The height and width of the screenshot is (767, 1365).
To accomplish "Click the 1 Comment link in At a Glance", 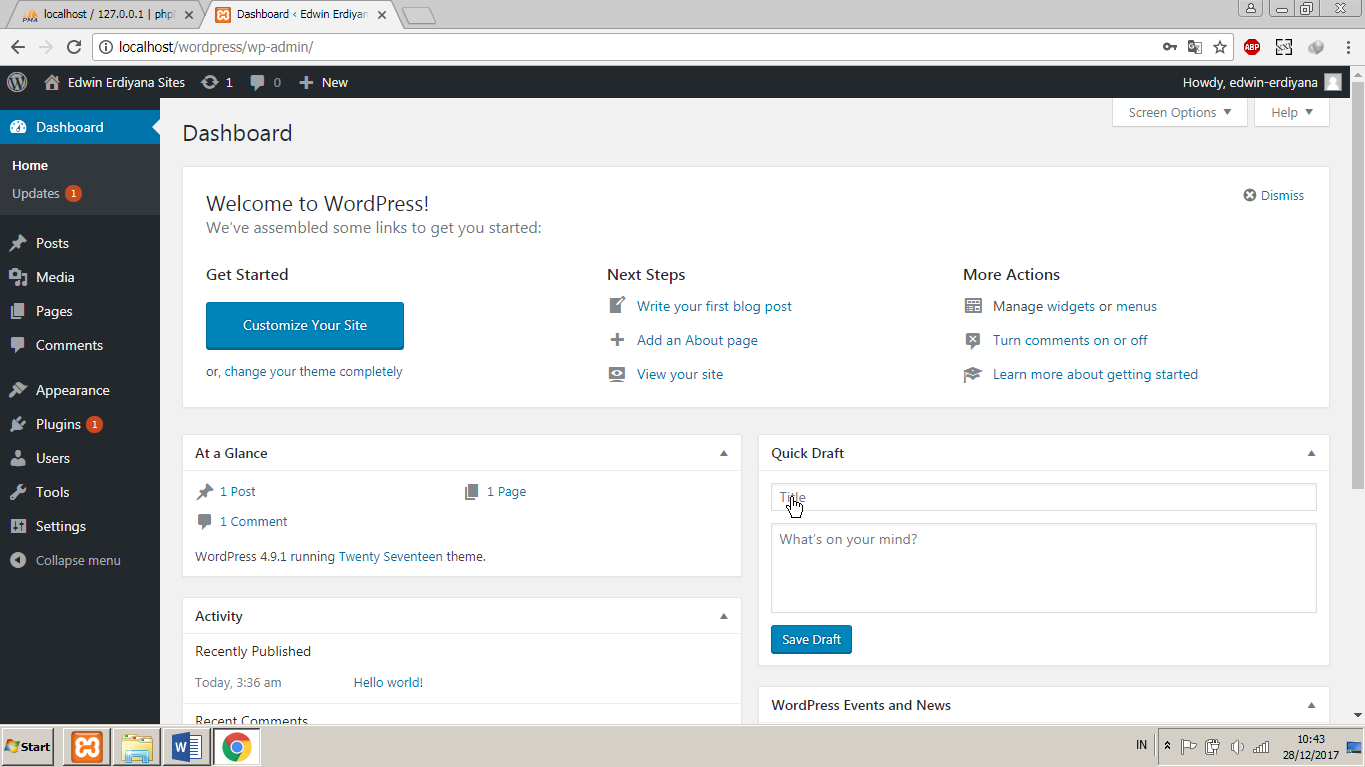I will [x=253, y=521].
